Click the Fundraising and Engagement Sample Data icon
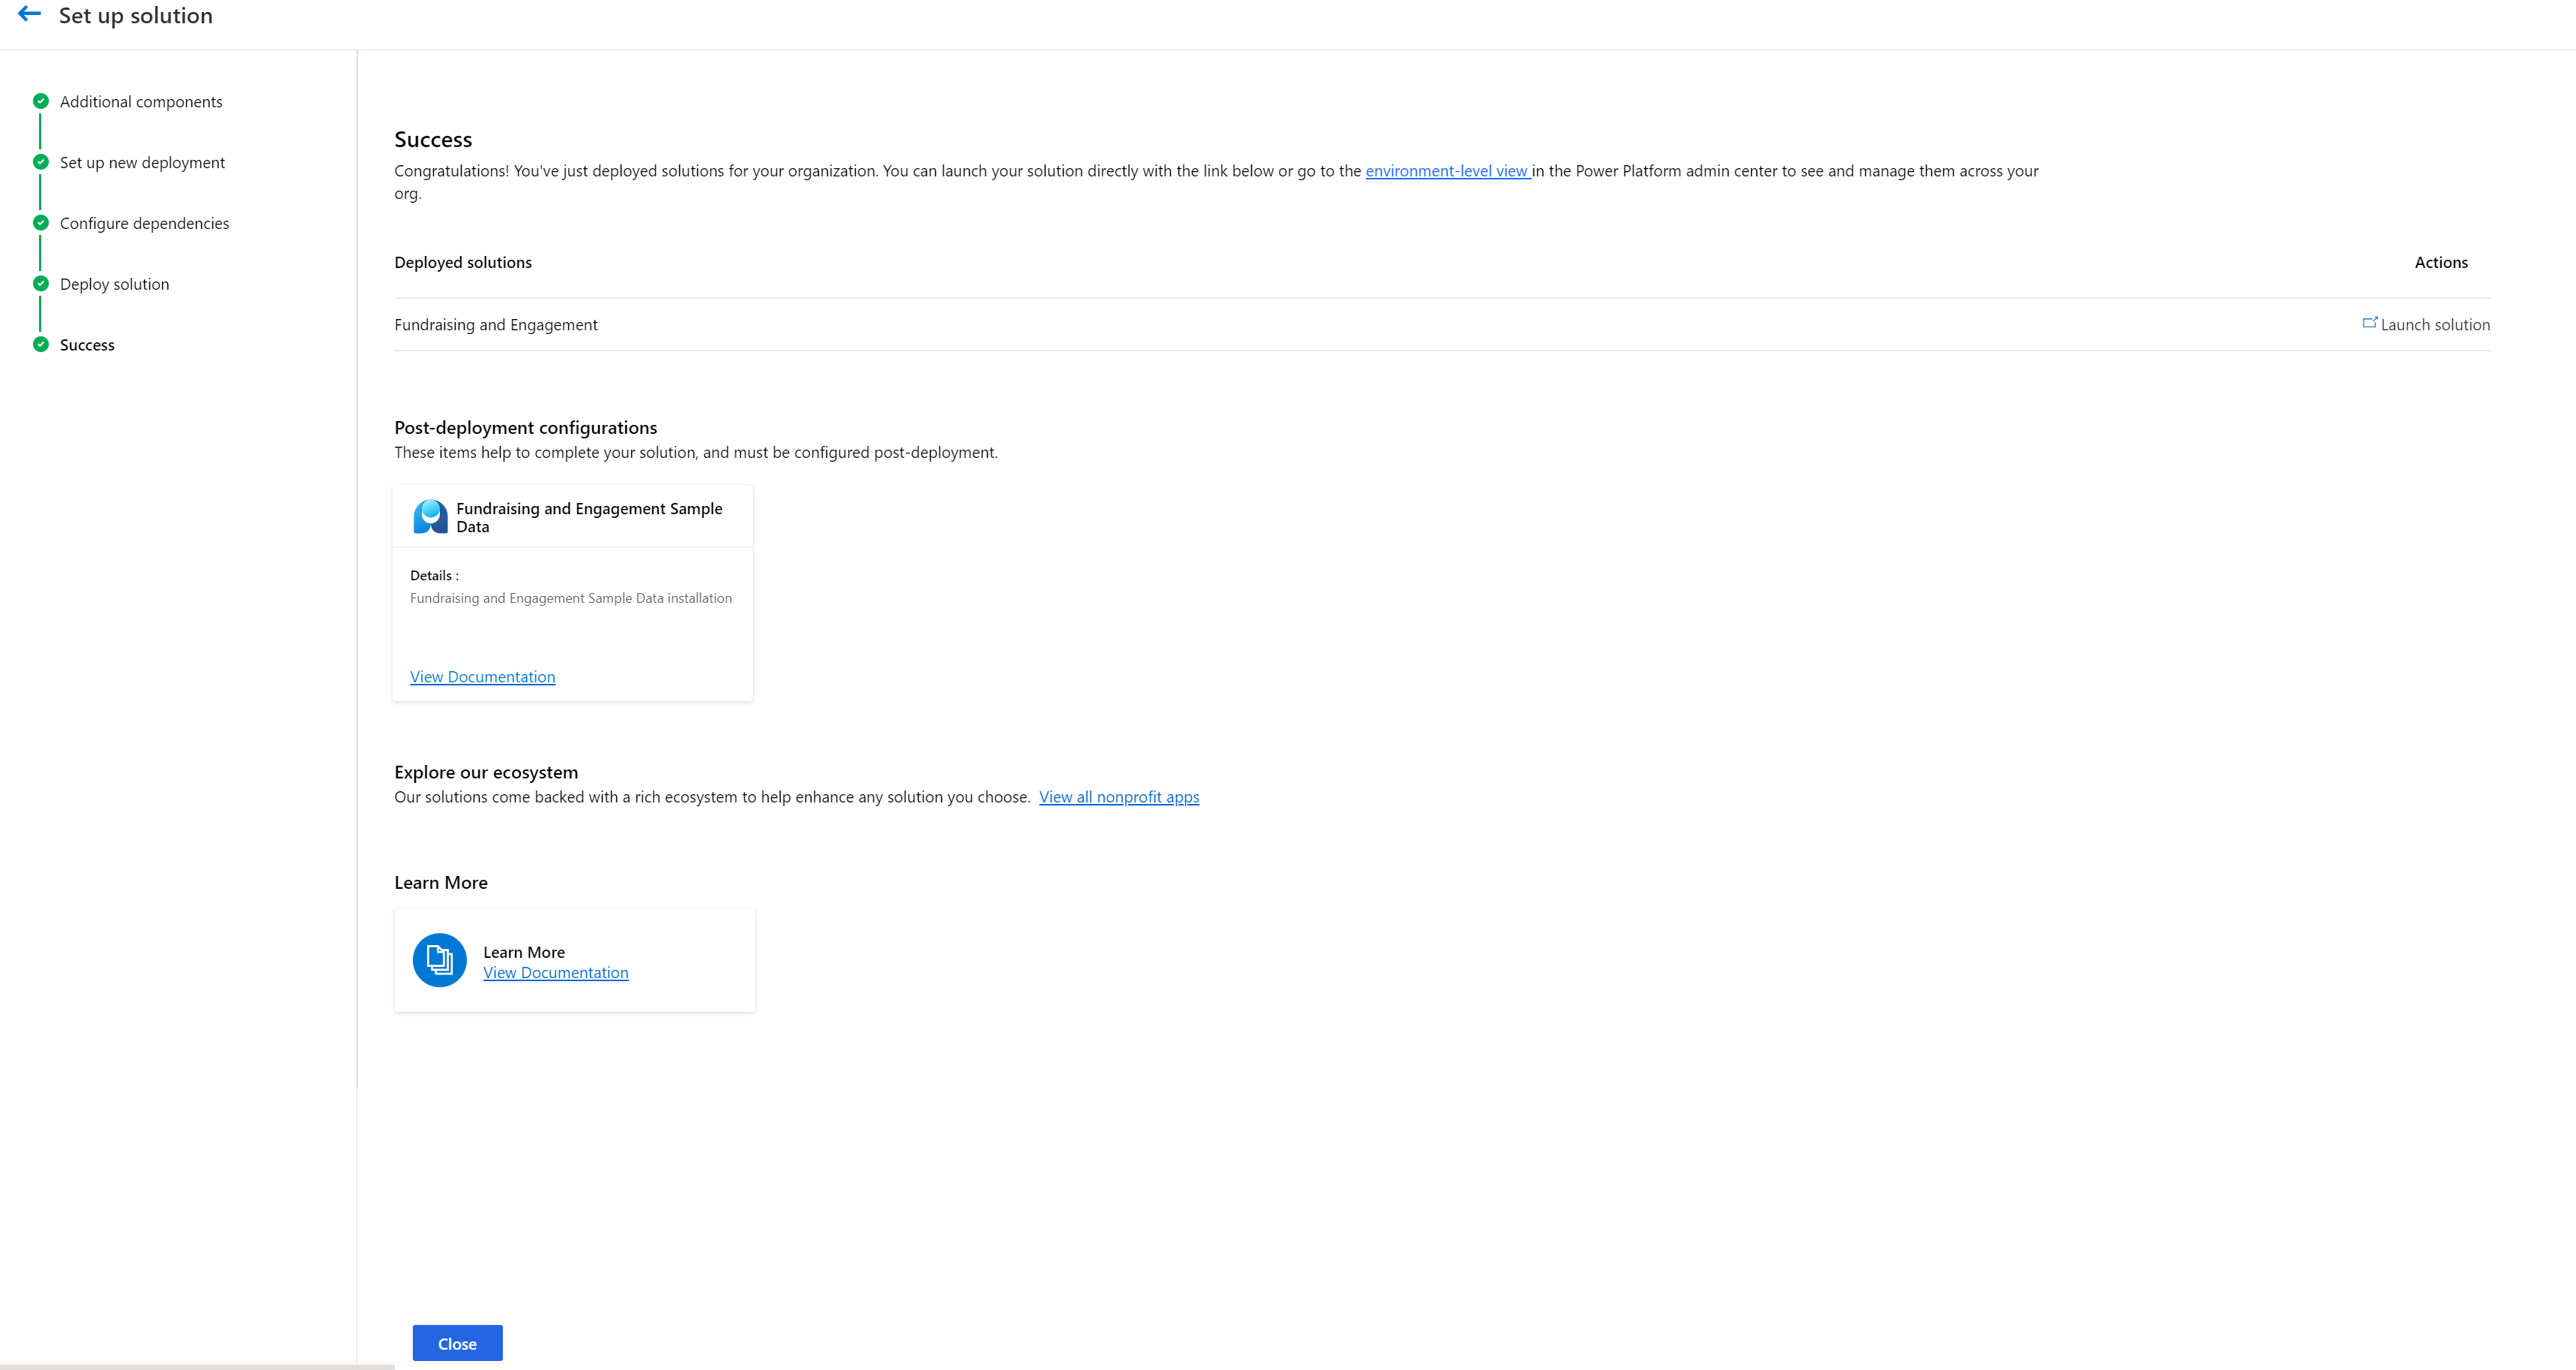The width and height of the screenshot is (2576, 1370). pyautogui.click(x=429, y=516)
